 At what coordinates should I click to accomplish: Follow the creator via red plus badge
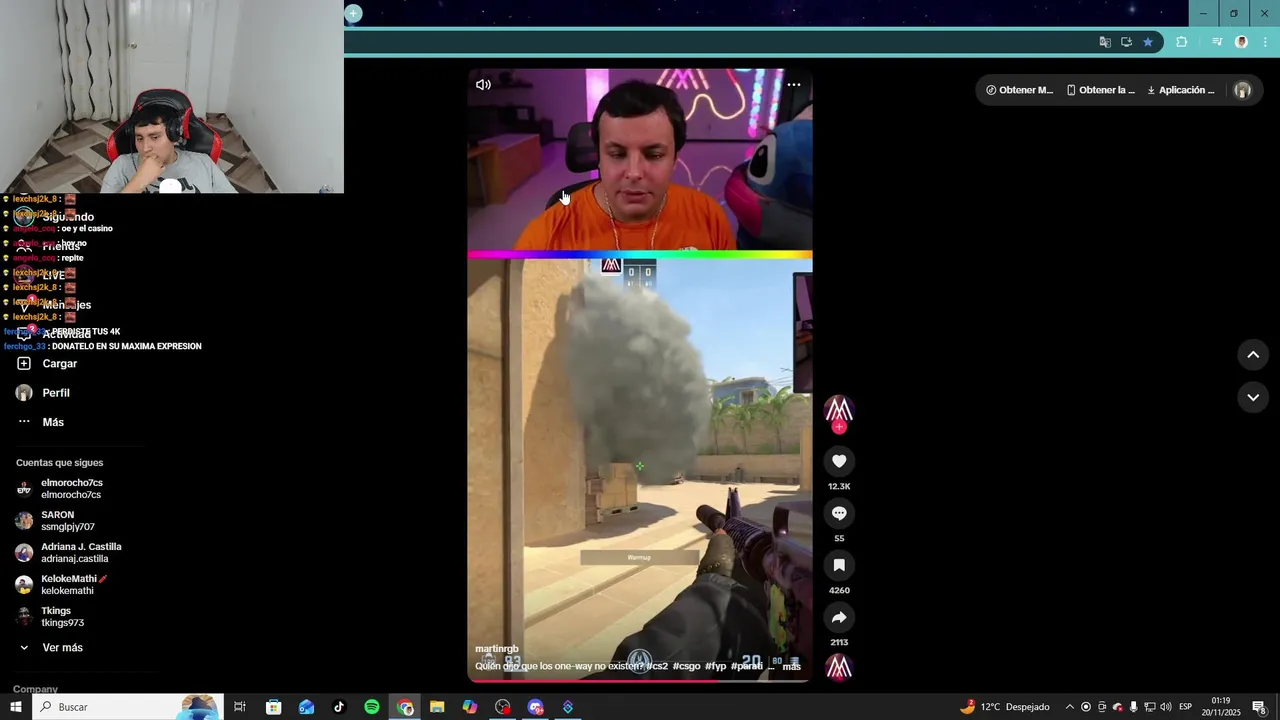pos(839,427)
